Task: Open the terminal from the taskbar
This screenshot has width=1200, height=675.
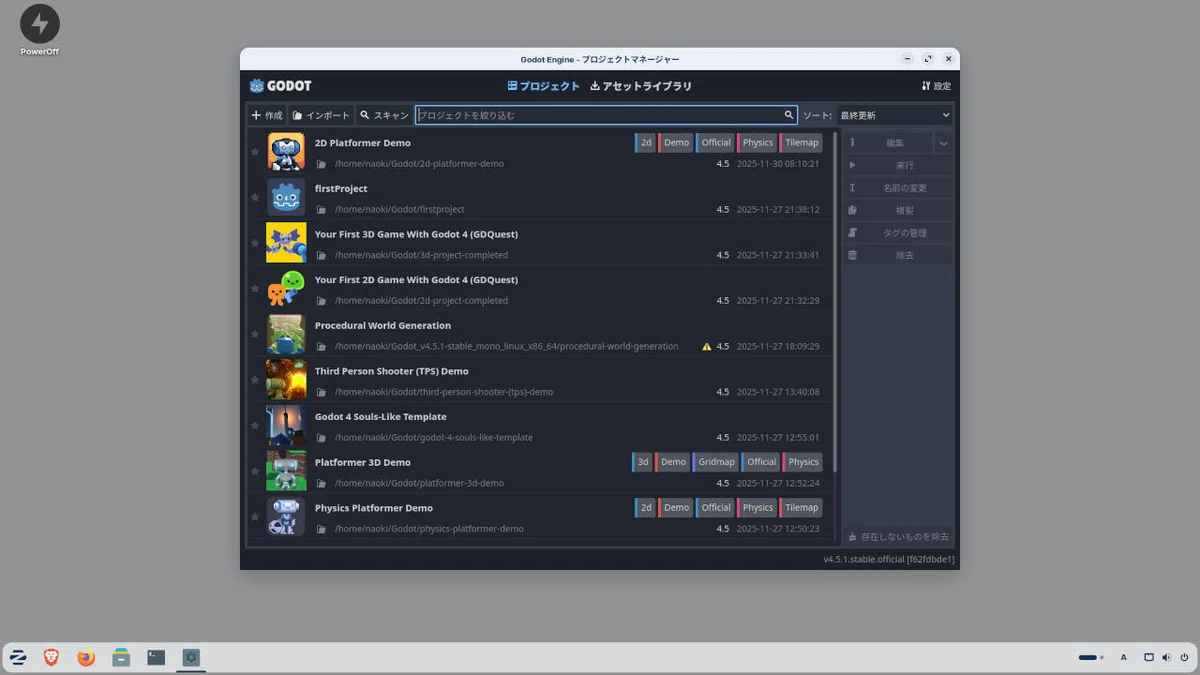Action: click(156, 657)
